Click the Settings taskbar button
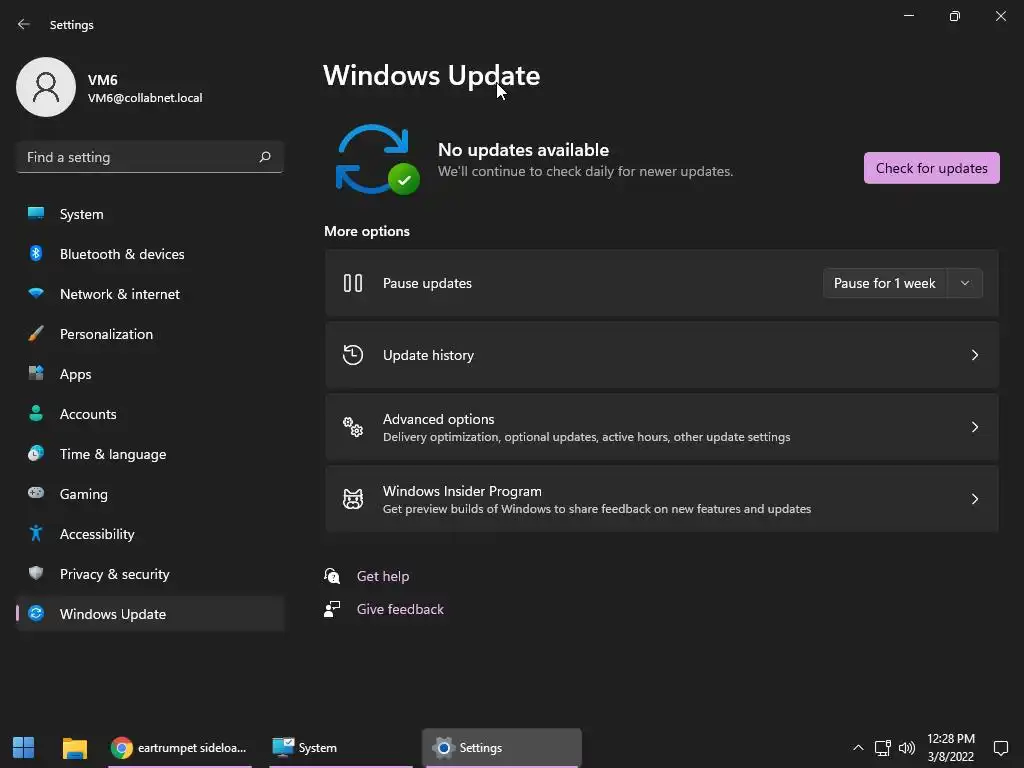Screen dimensions: 1024x768 tap(502, 748)
